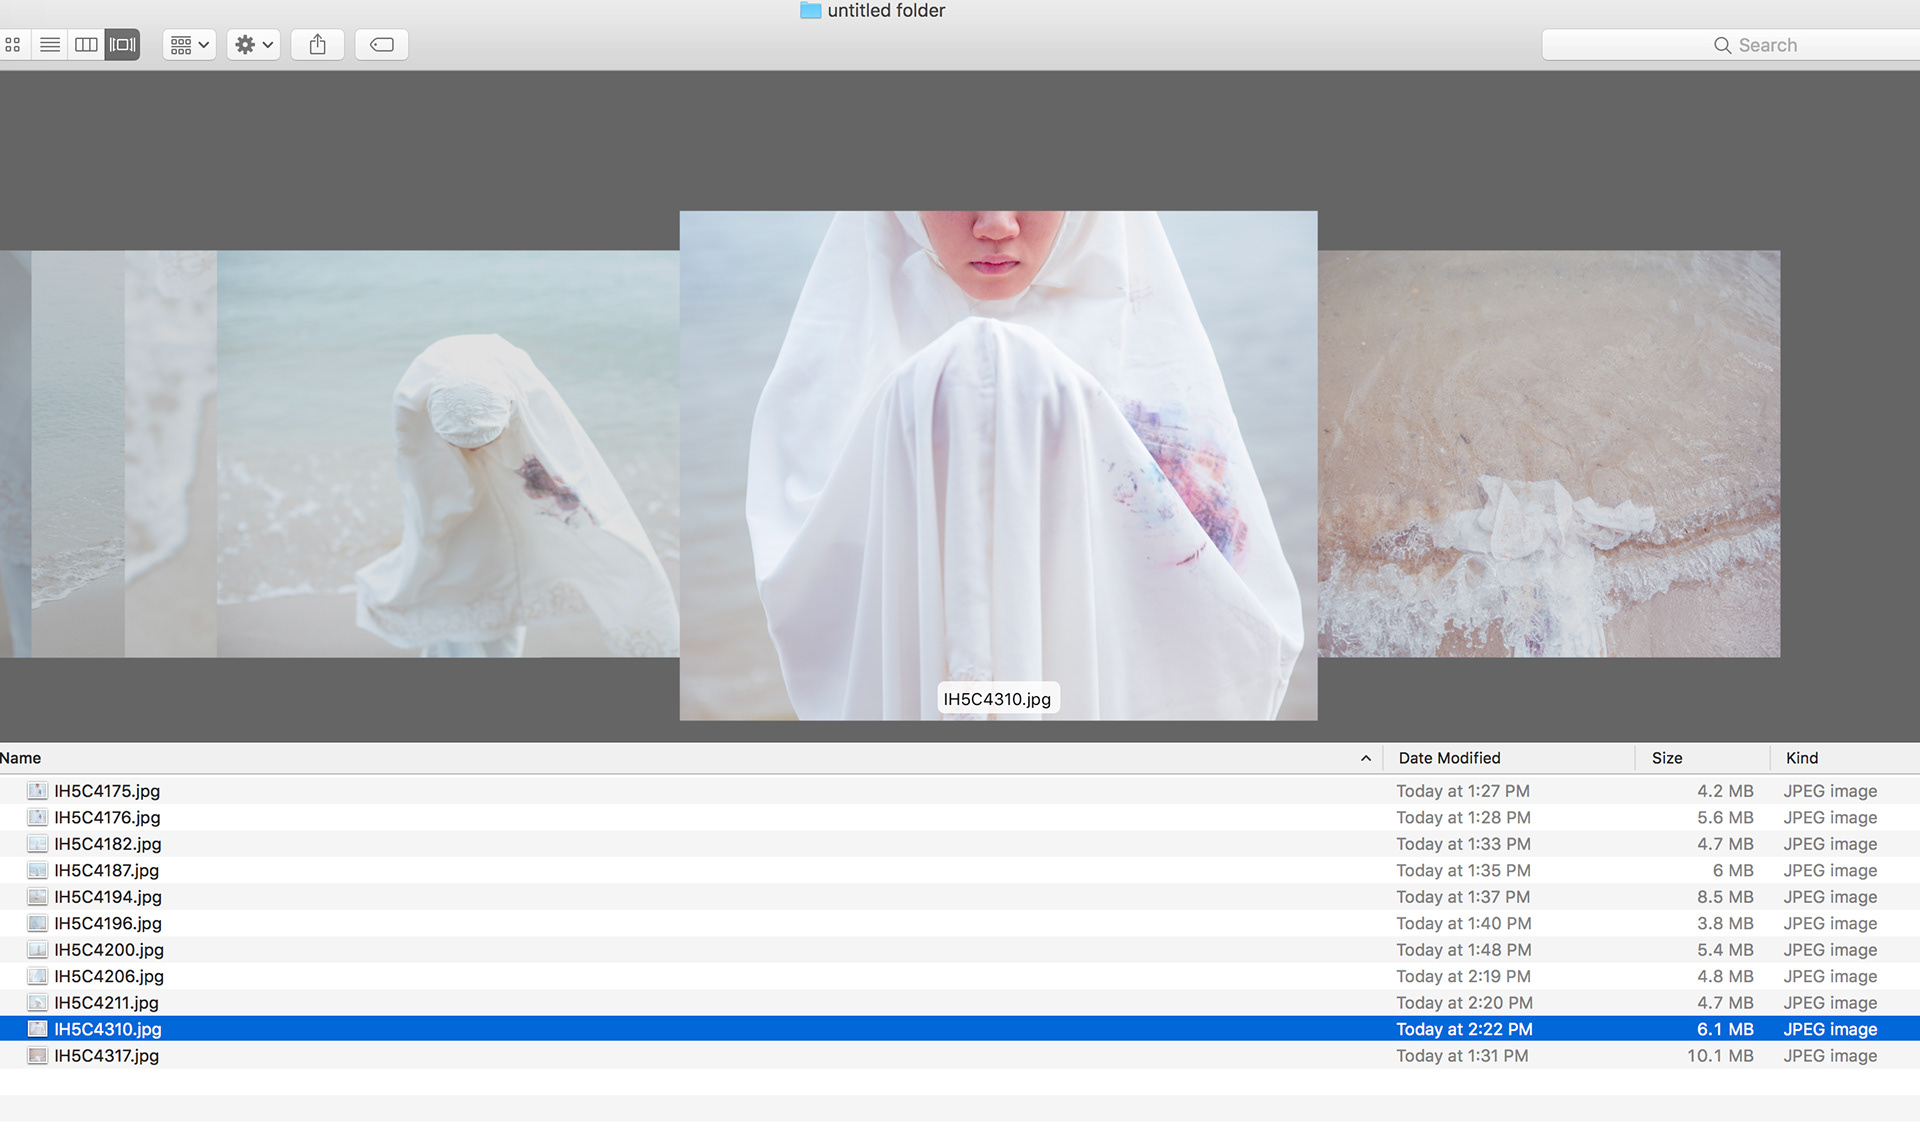Click the file icon of IH5C4187.jpg
This screenshot has width=1920, height=1132.
pyautogui.click(x=37, y=871)
